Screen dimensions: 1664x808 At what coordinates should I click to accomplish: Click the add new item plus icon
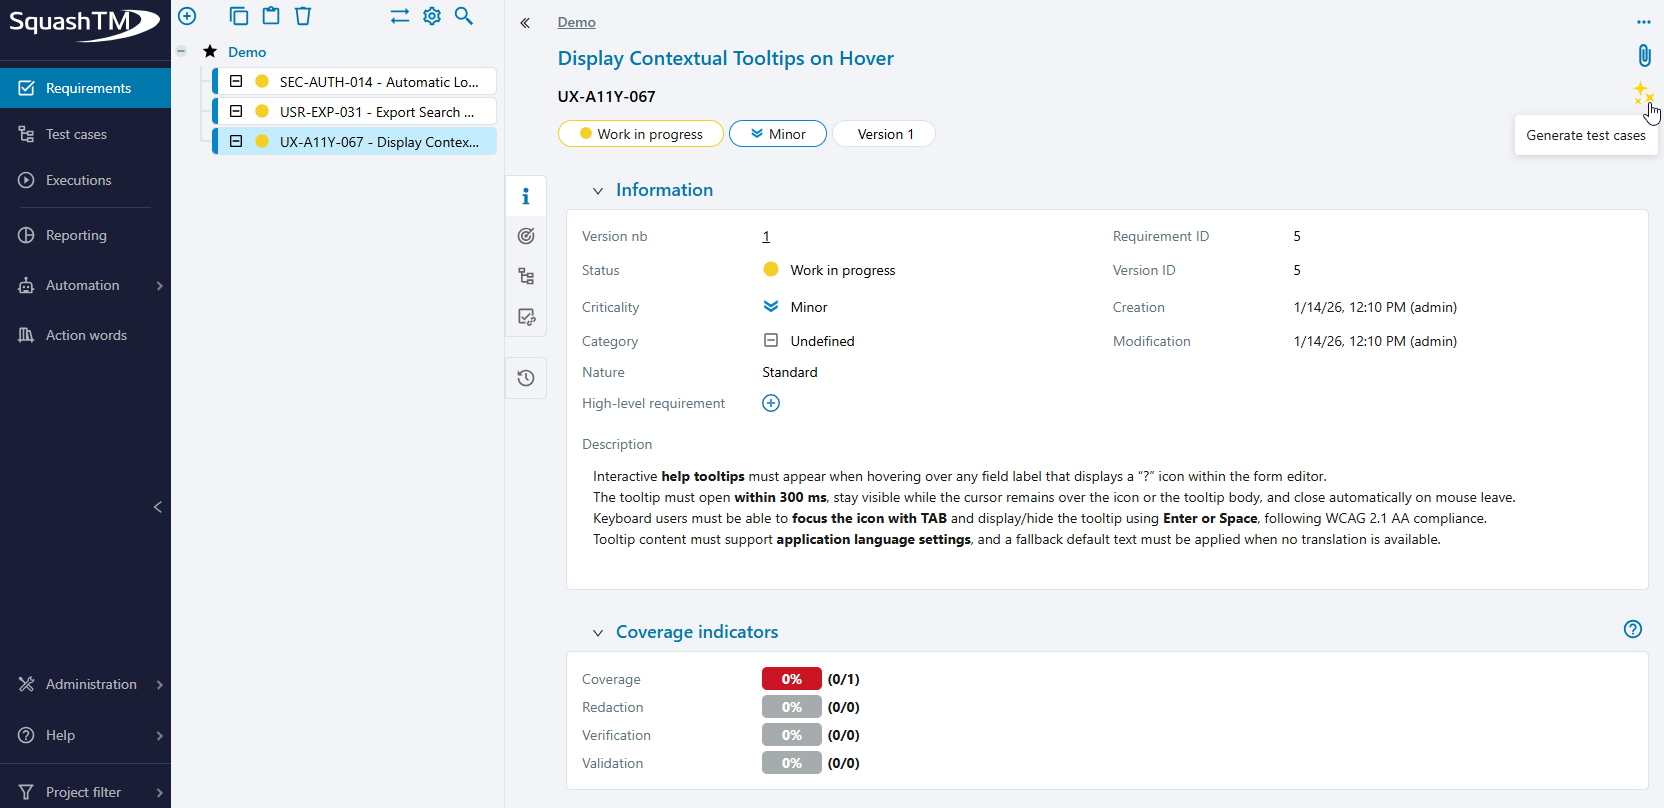[187, 16]
